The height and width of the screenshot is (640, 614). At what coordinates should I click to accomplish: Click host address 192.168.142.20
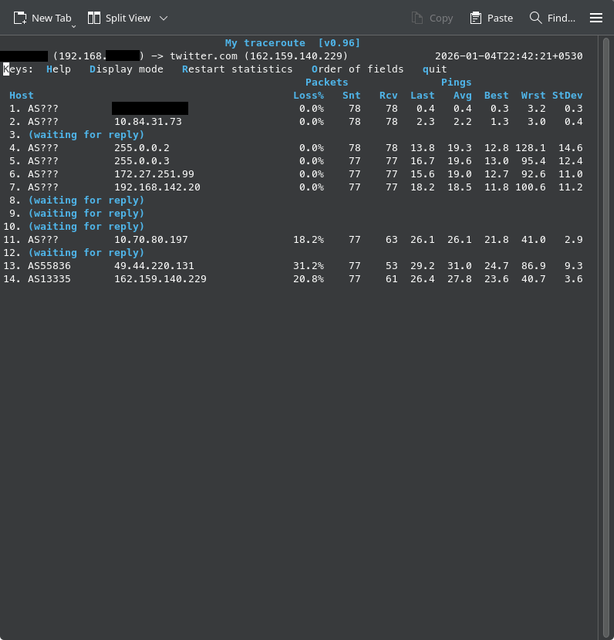[158, 187]
